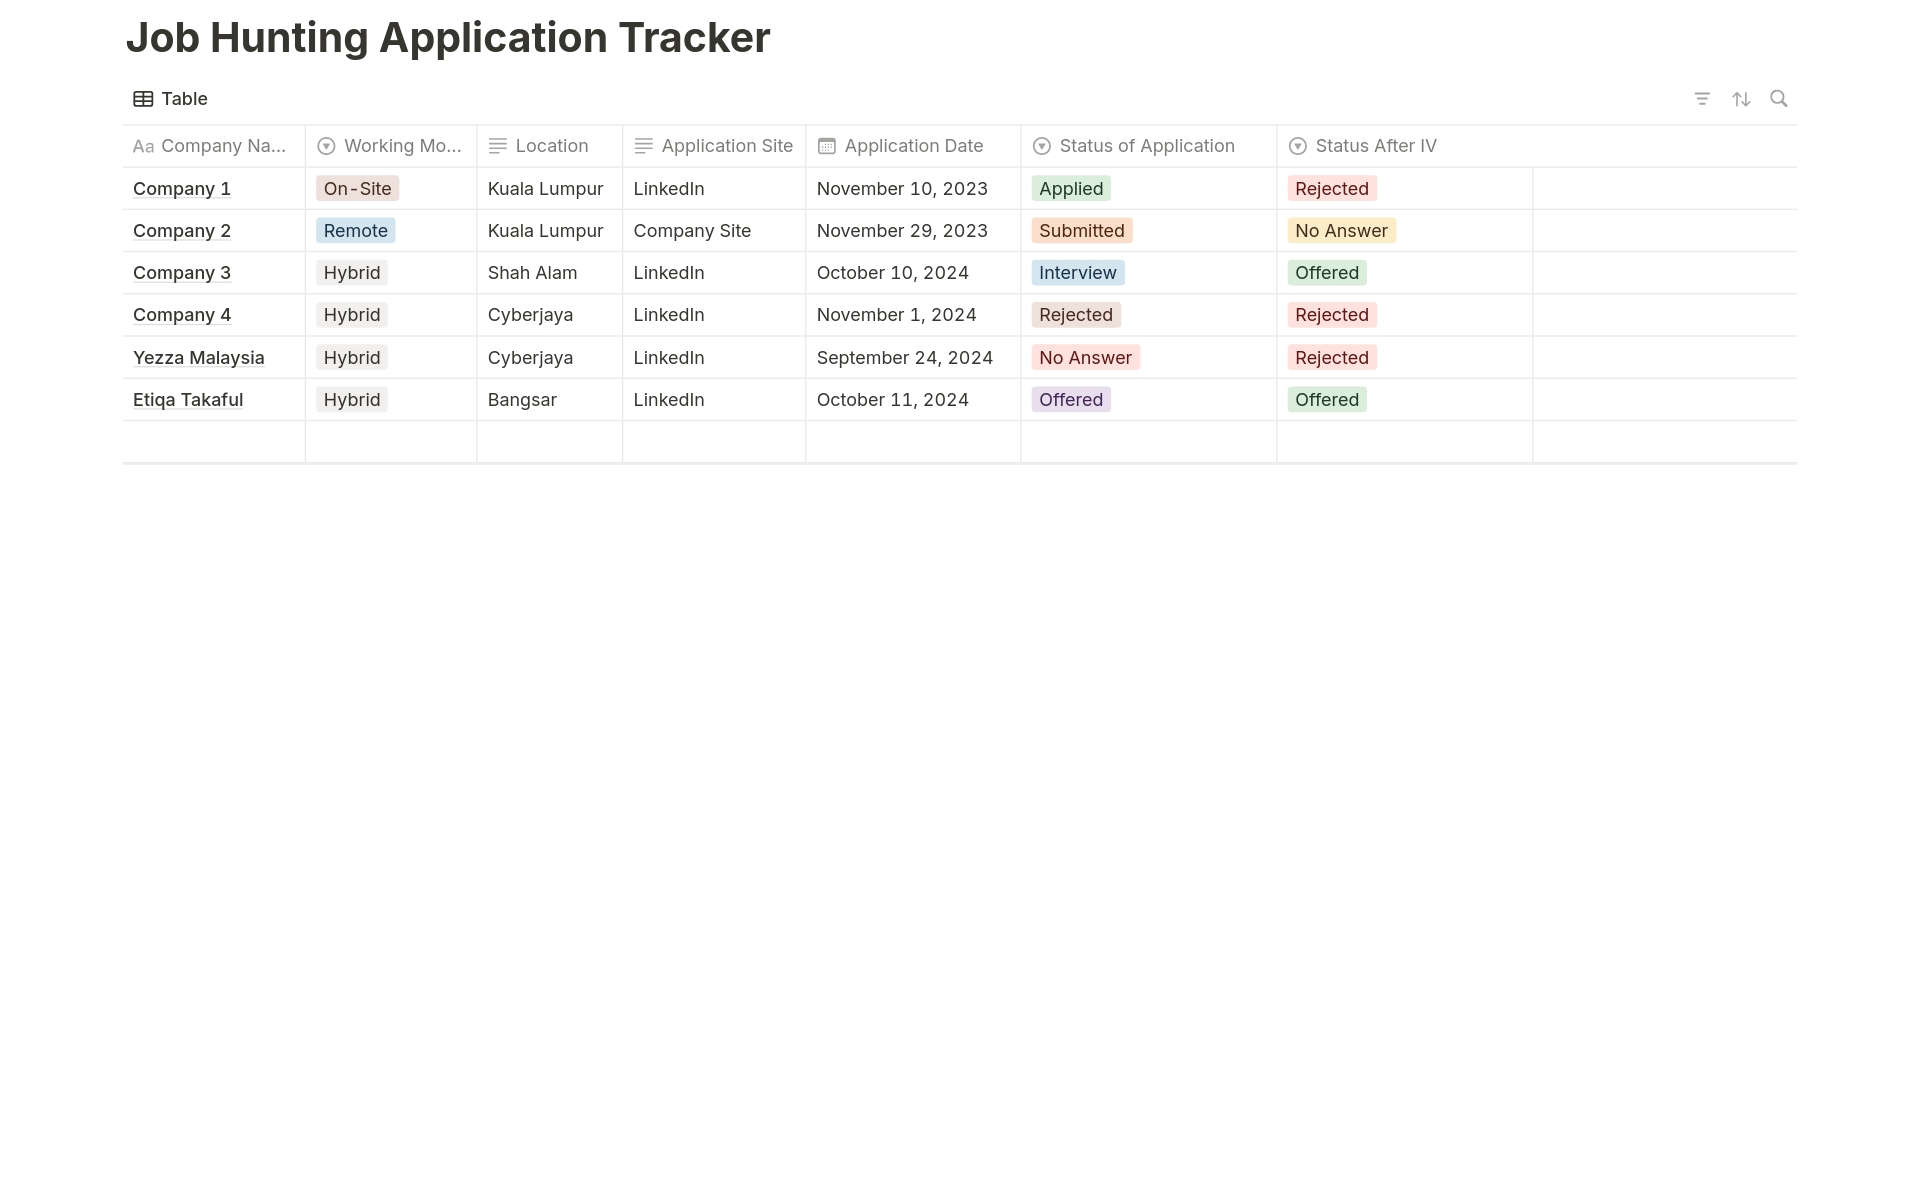Click the empty new row company cell
The image size is (1920, 1199).
point(213,442)
